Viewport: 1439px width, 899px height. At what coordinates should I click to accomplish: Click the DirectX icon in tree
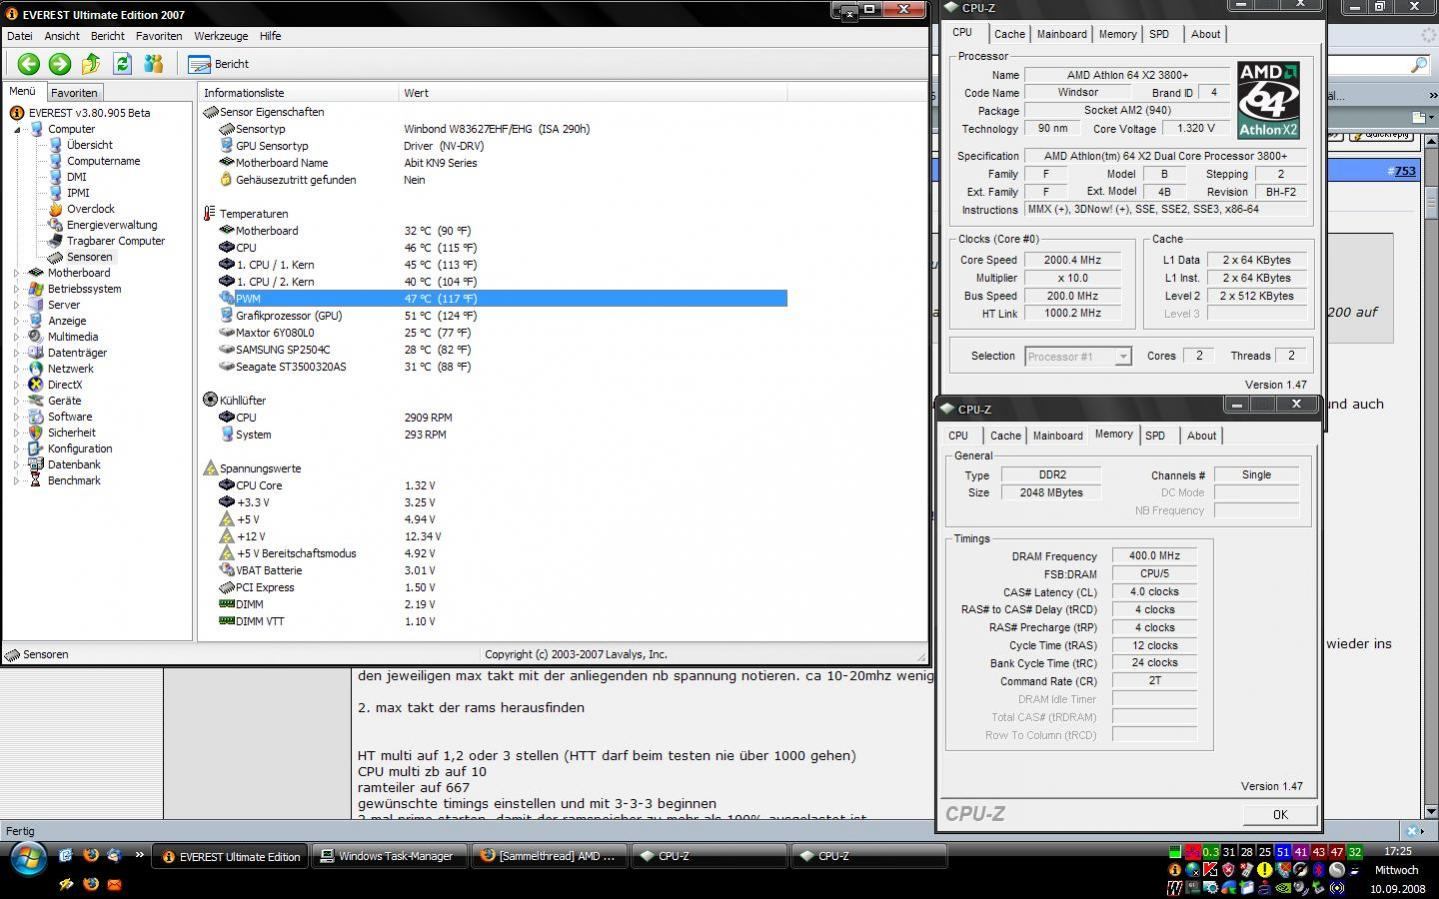point(36,385)
